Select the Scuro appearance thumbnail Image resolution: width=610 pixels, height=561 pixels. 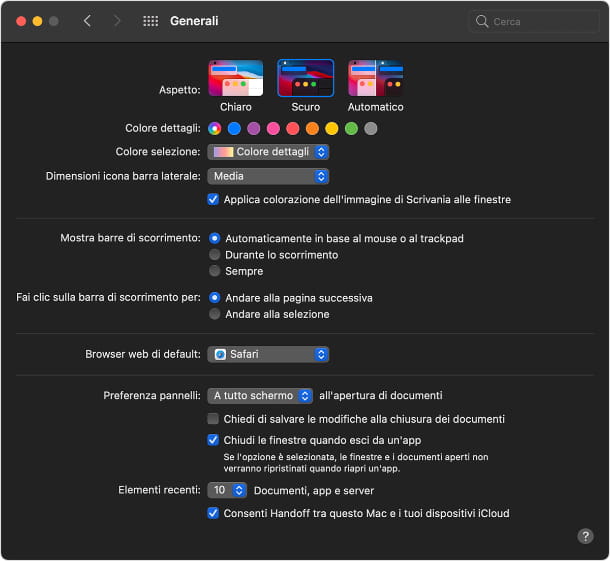click(x=305, y=78)
